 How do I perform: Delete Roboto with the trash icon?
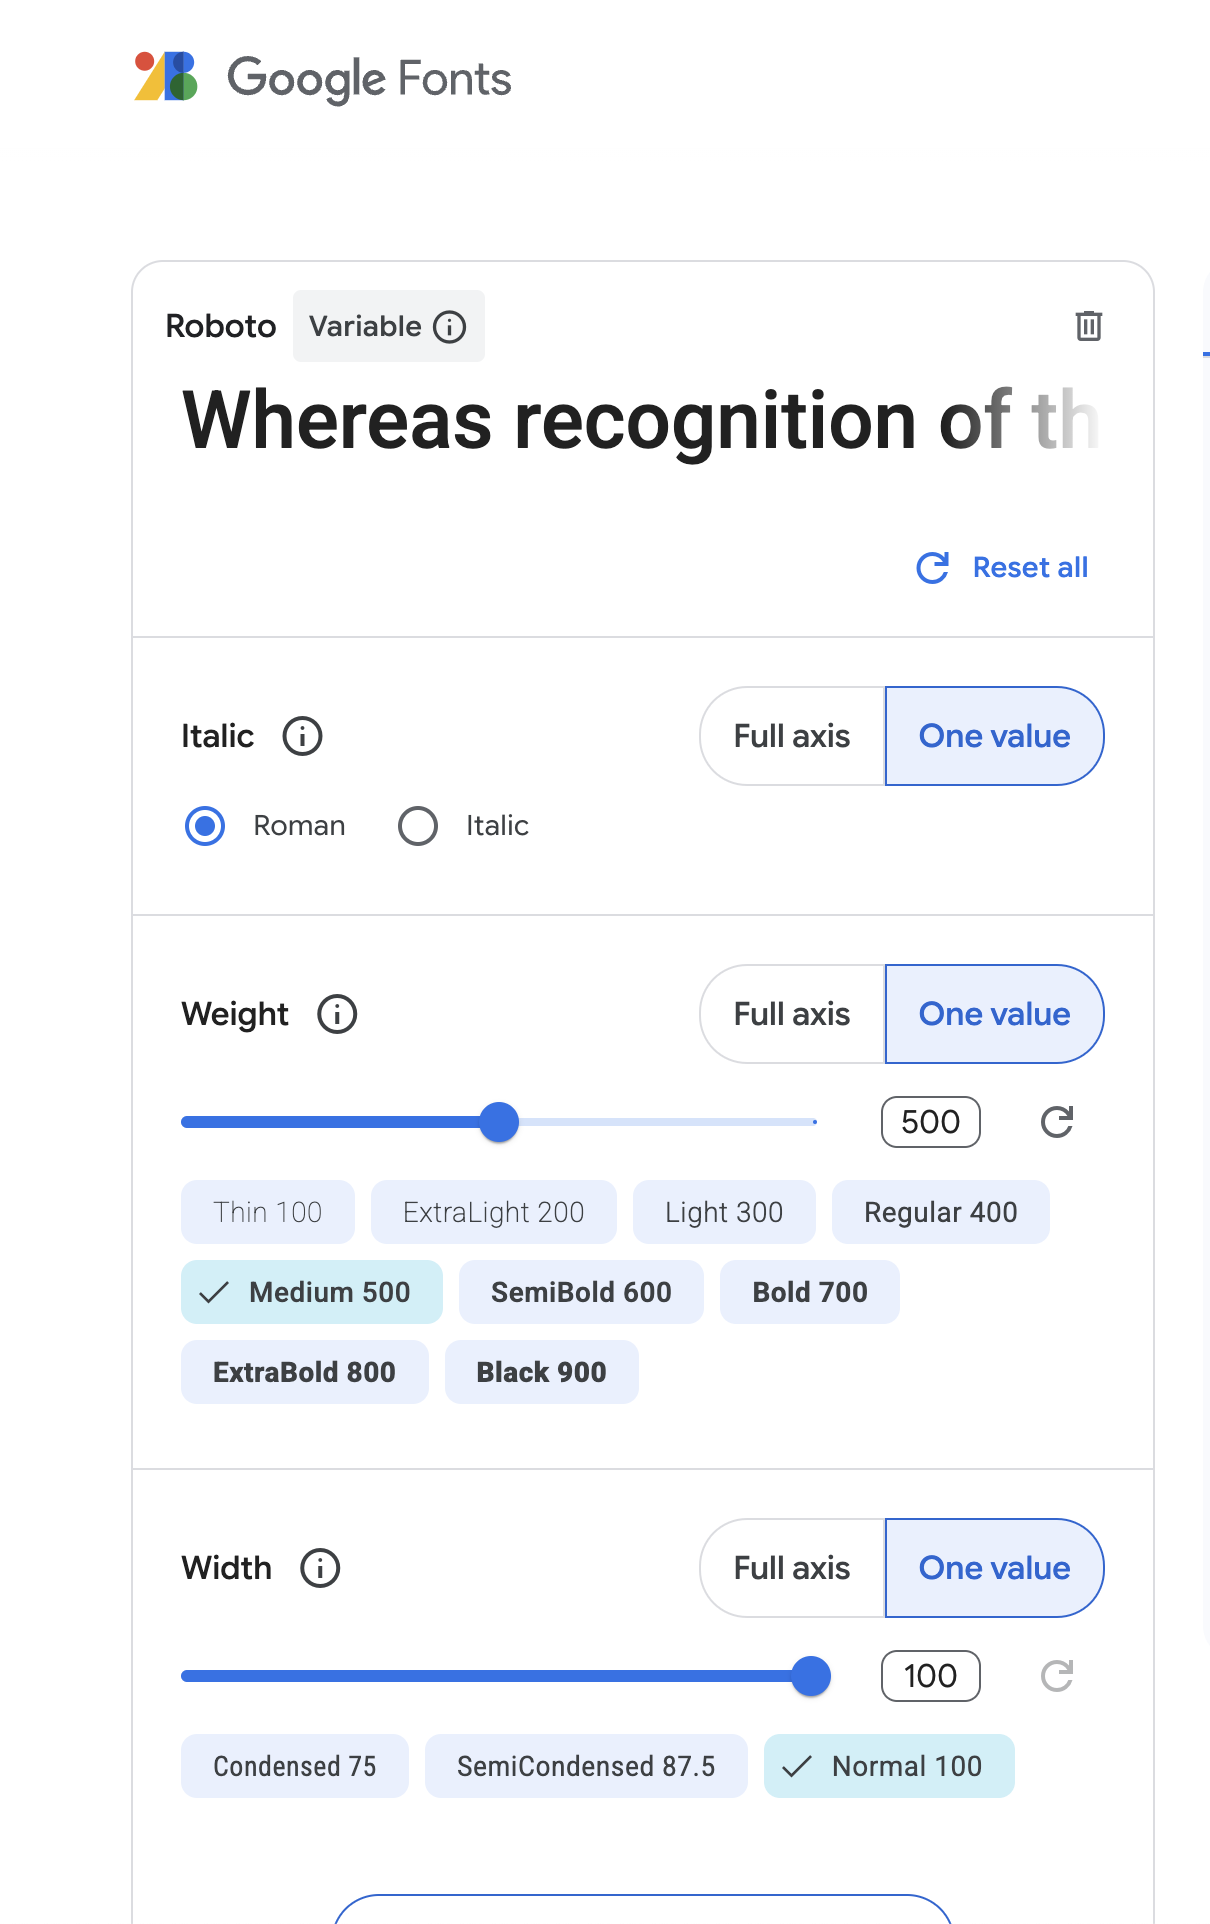[1088, 326]
